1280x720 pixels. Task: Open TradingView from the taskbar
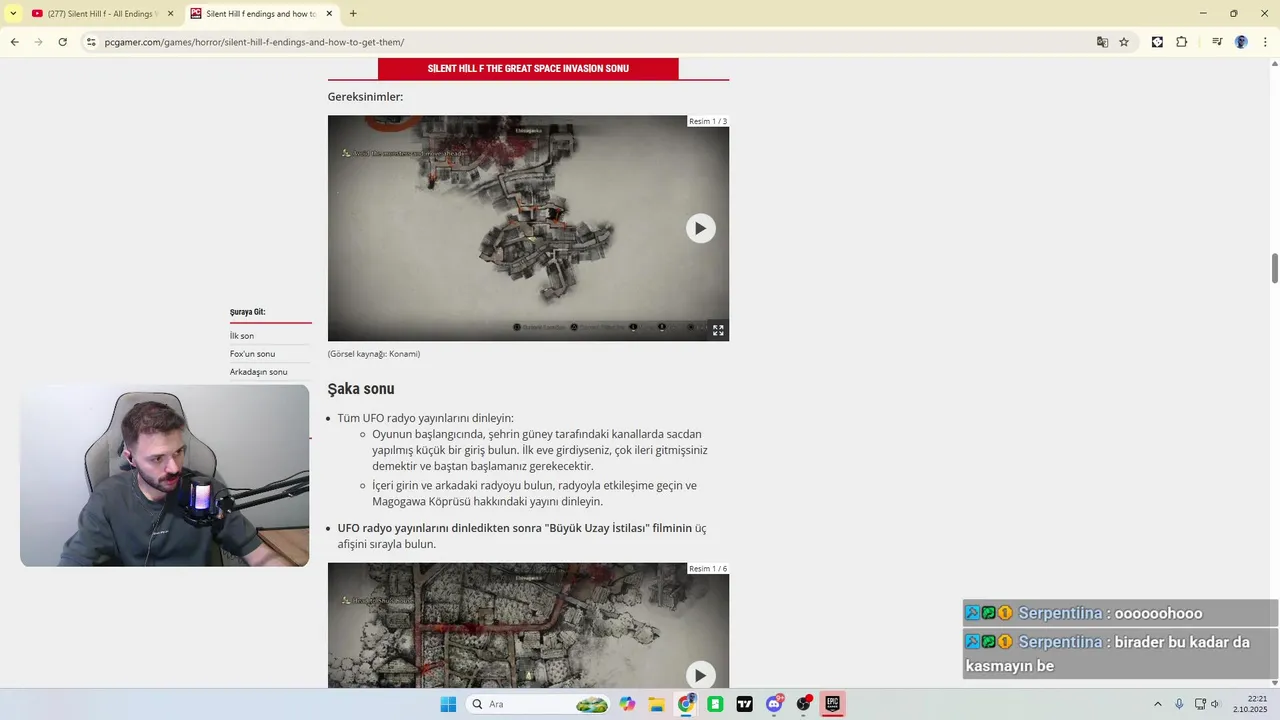(x=744, y=704)
